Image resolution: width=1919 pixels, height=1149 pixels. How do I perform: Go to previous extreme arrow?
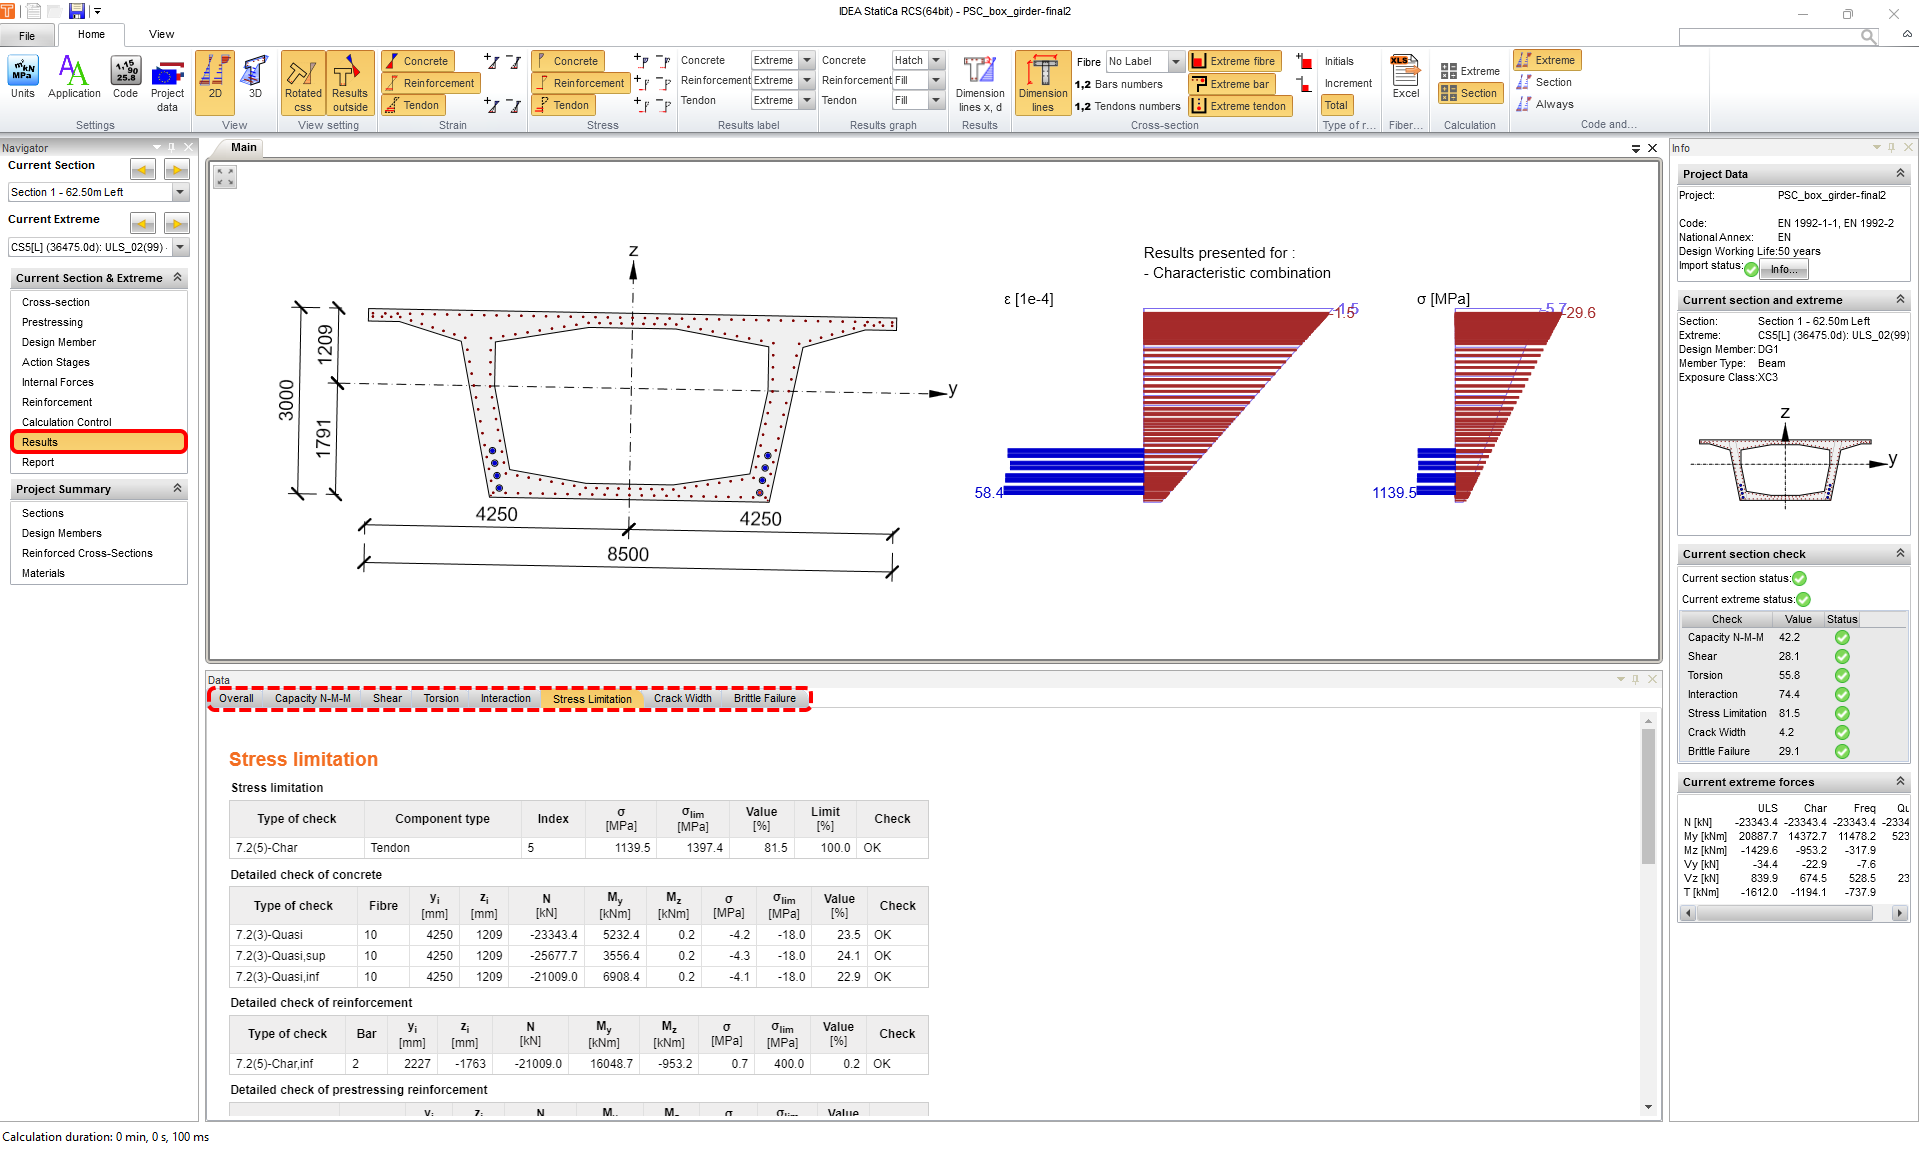[143, 223]
